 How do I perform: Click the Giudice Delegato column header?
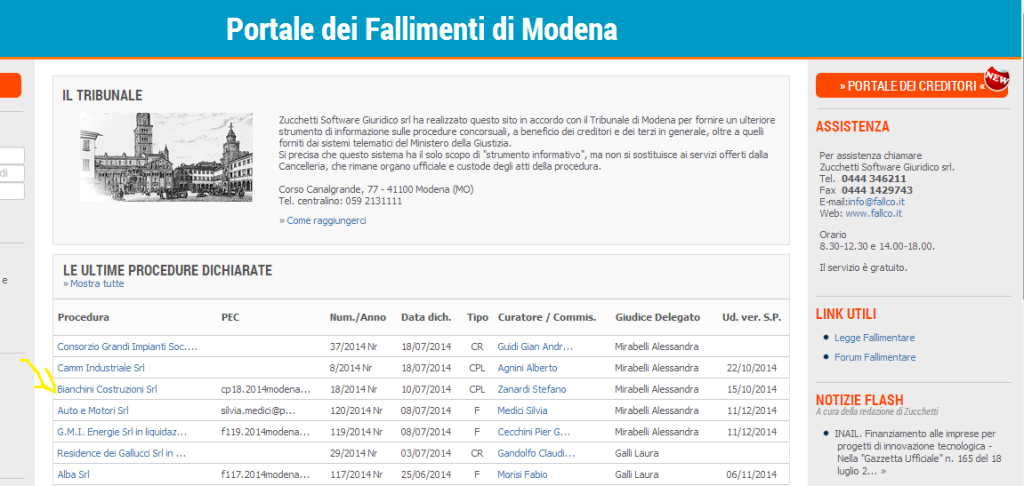pyautogui.click(x=658, y=317)
